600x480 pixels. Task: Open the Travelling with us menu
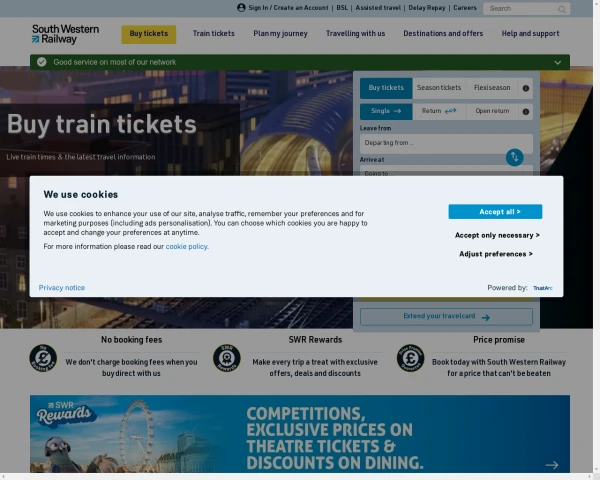pyautogui.click(x=355, y=34)
